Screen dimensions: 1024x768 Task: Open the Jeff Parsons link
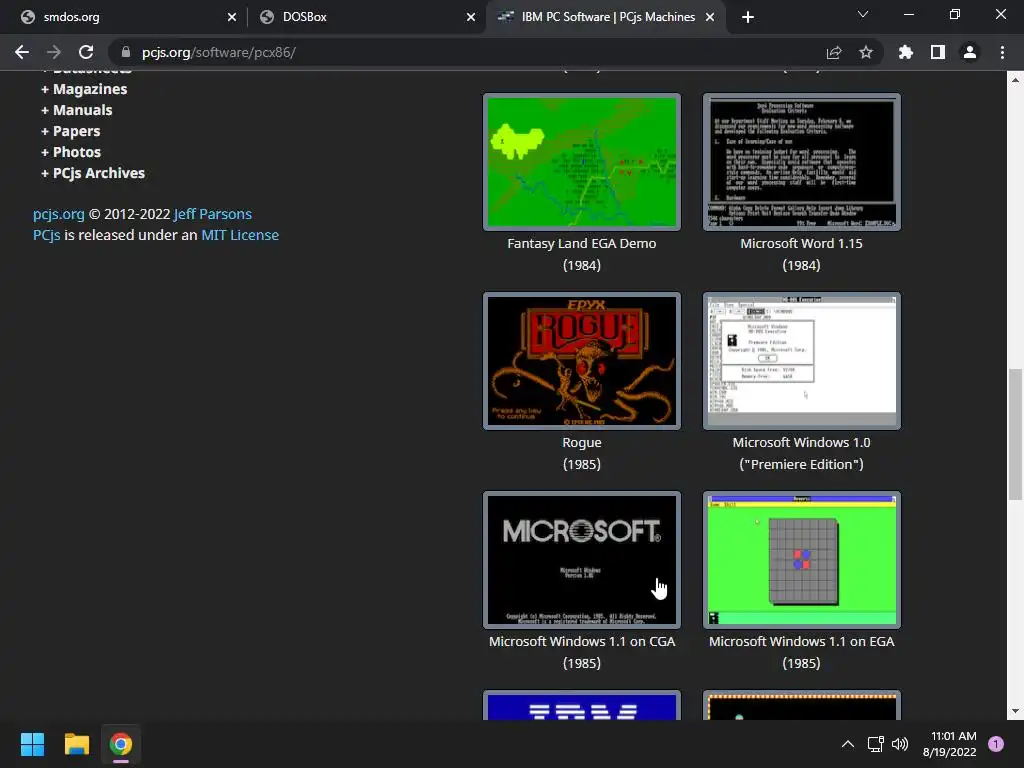(x=213, y=214)
